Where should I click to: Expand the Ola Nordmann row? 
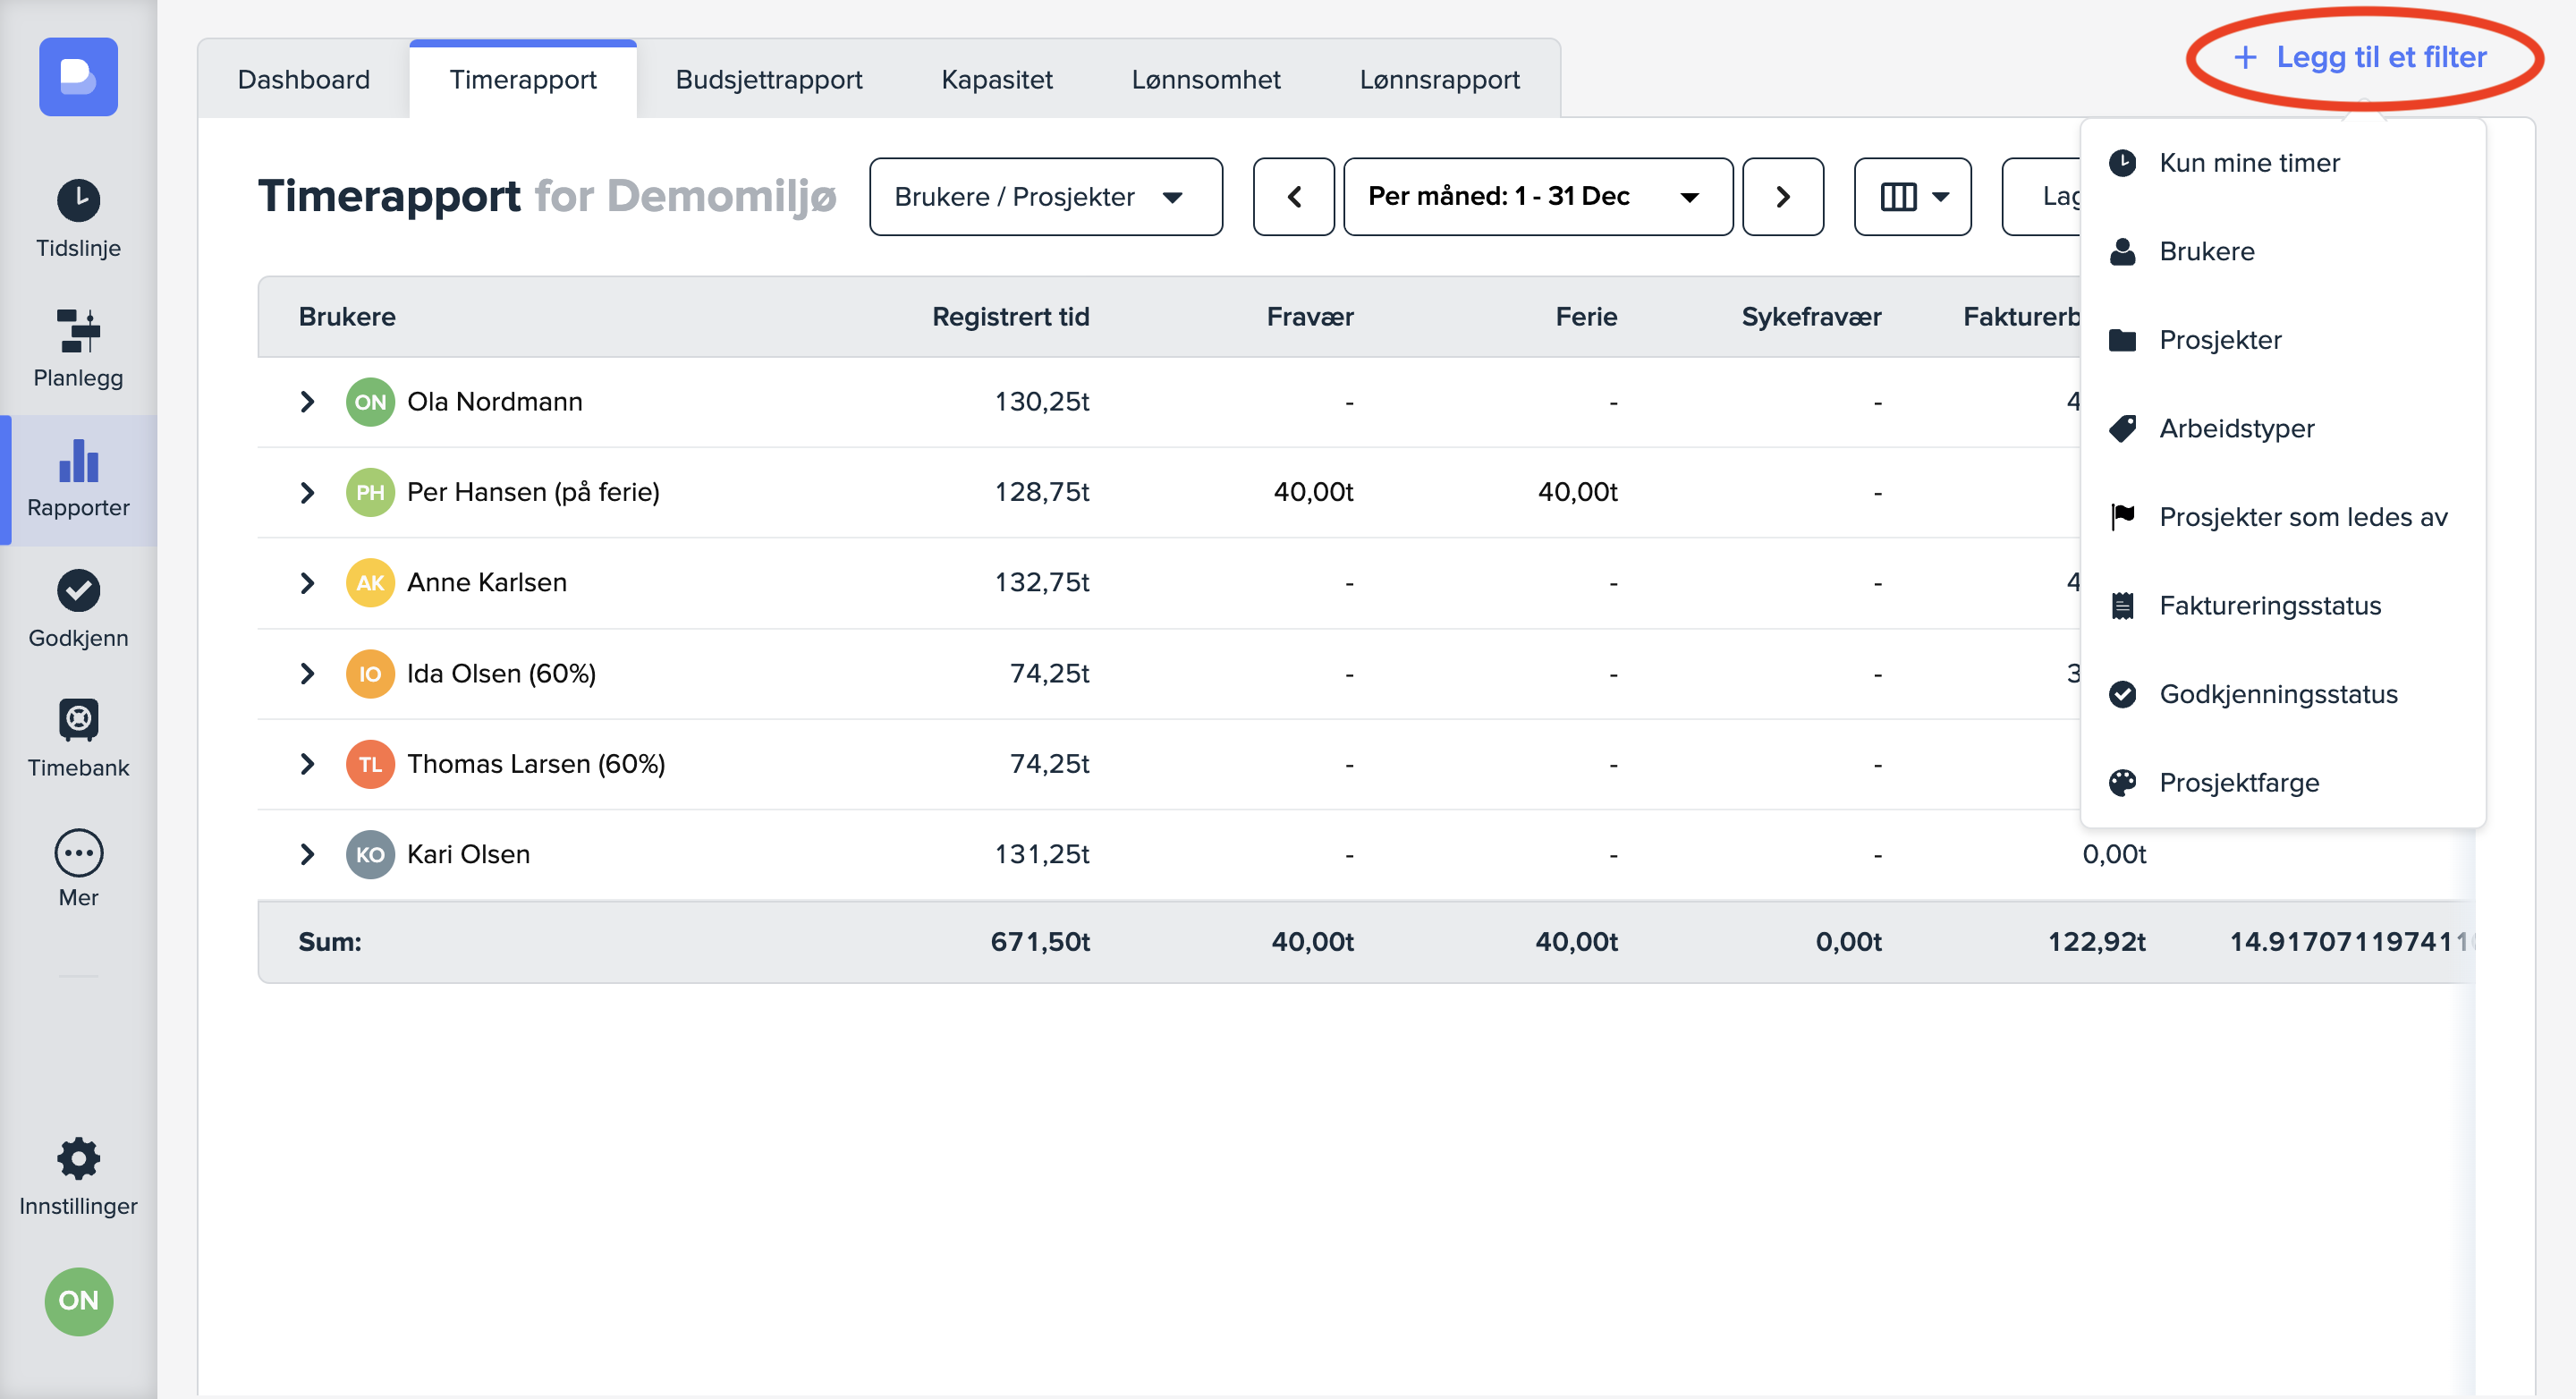pos(307,402)
